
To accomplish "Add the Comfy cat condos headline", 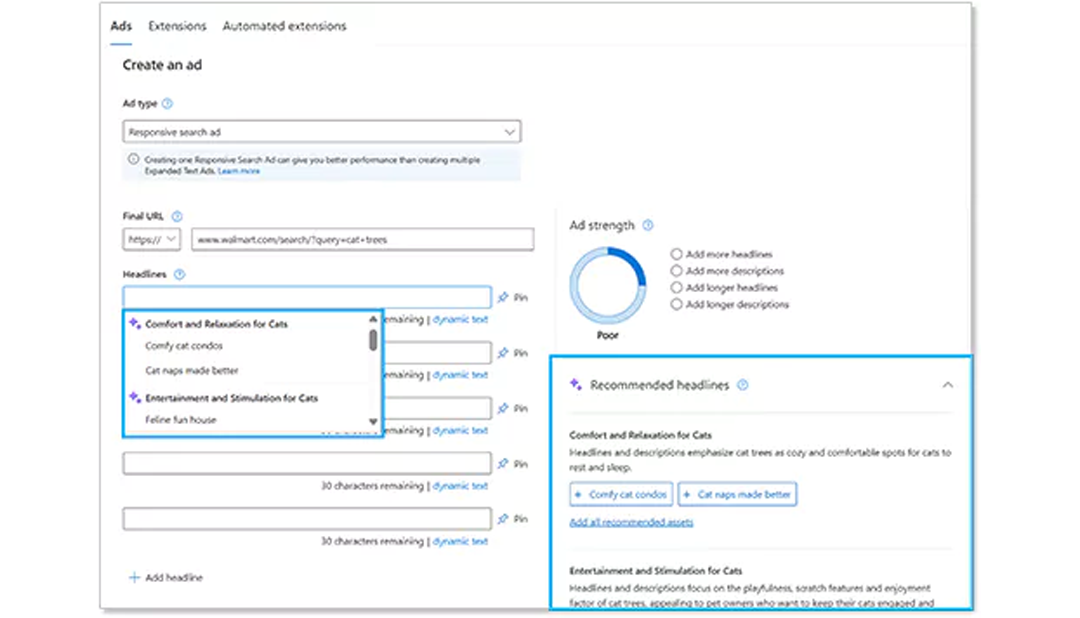I will [x=620, y=494].
